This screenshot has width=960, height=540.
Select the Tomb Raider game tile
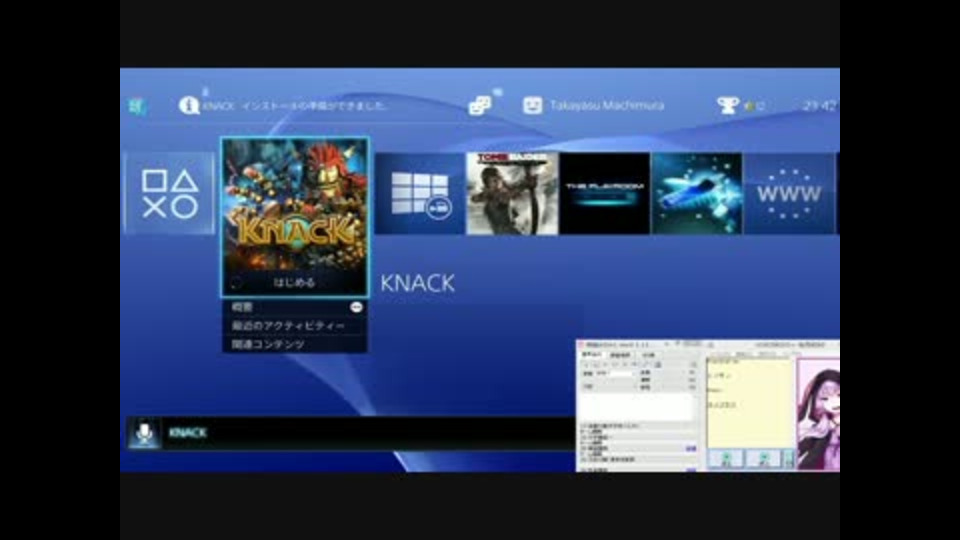tap(512, 193)
